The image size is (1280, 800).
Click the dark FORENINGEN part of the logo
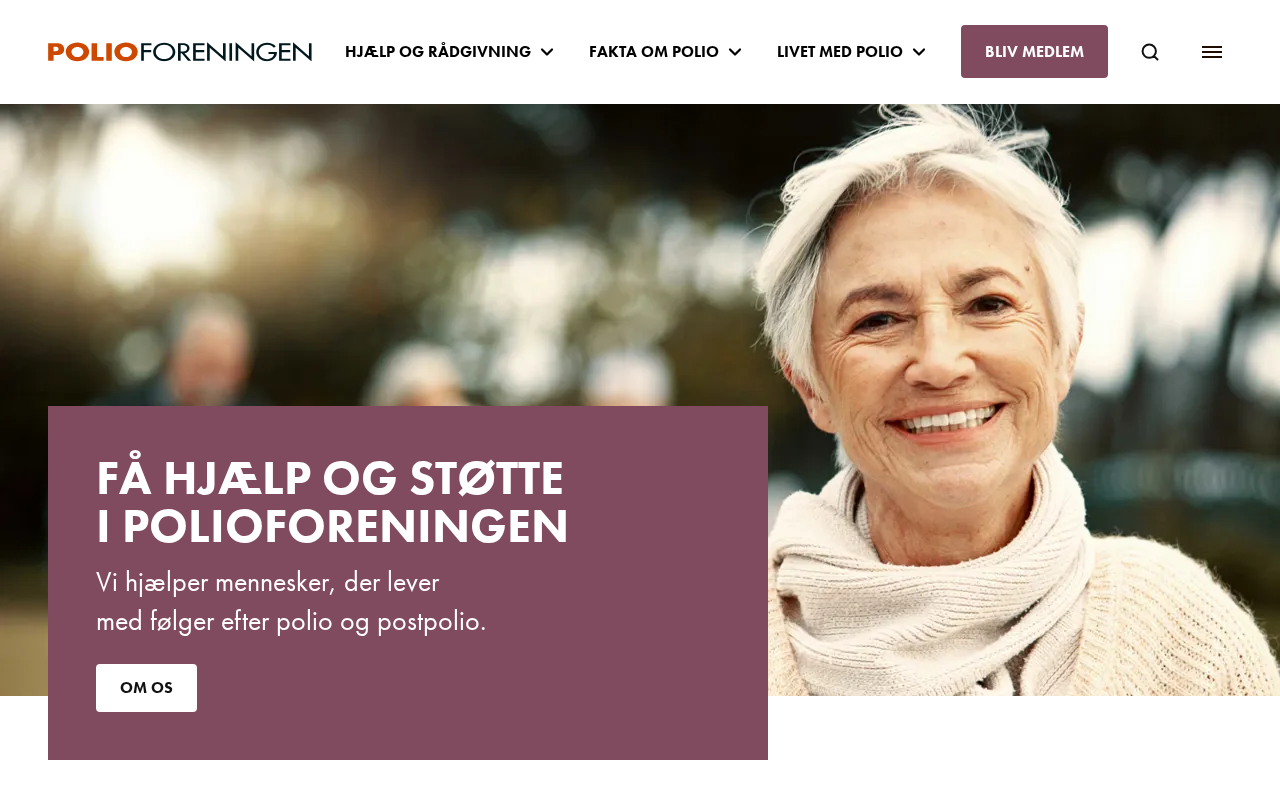[226, 52]
